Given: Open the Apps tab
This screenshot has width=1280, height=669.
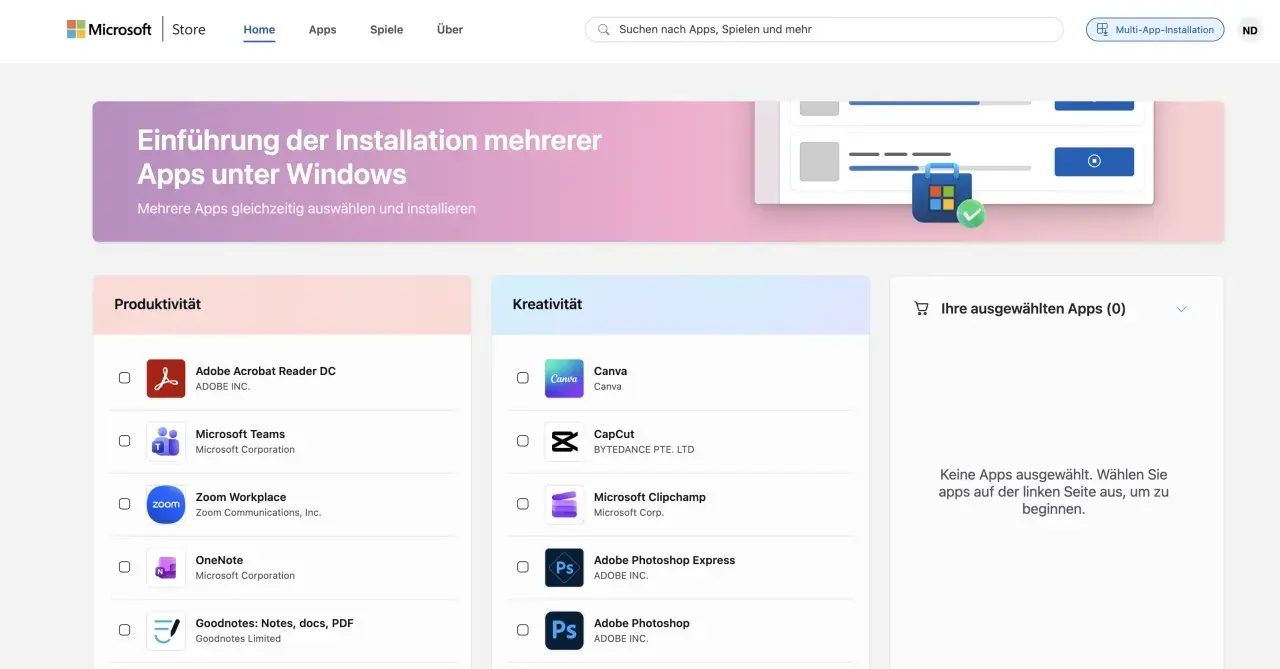Looking at the screenshot, I should point(322,30).
